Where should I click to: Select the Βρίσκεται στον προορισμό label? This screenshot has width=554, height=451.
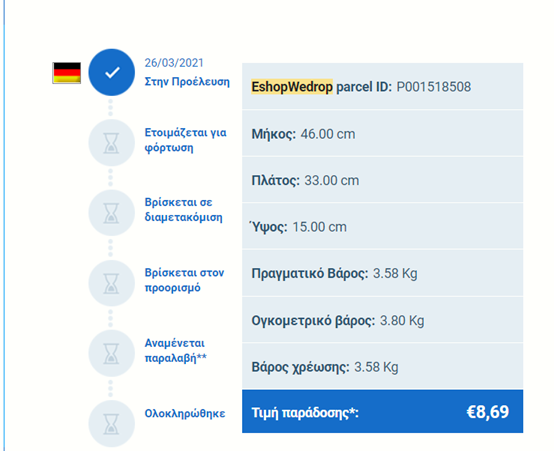click(x=184, y=280)
